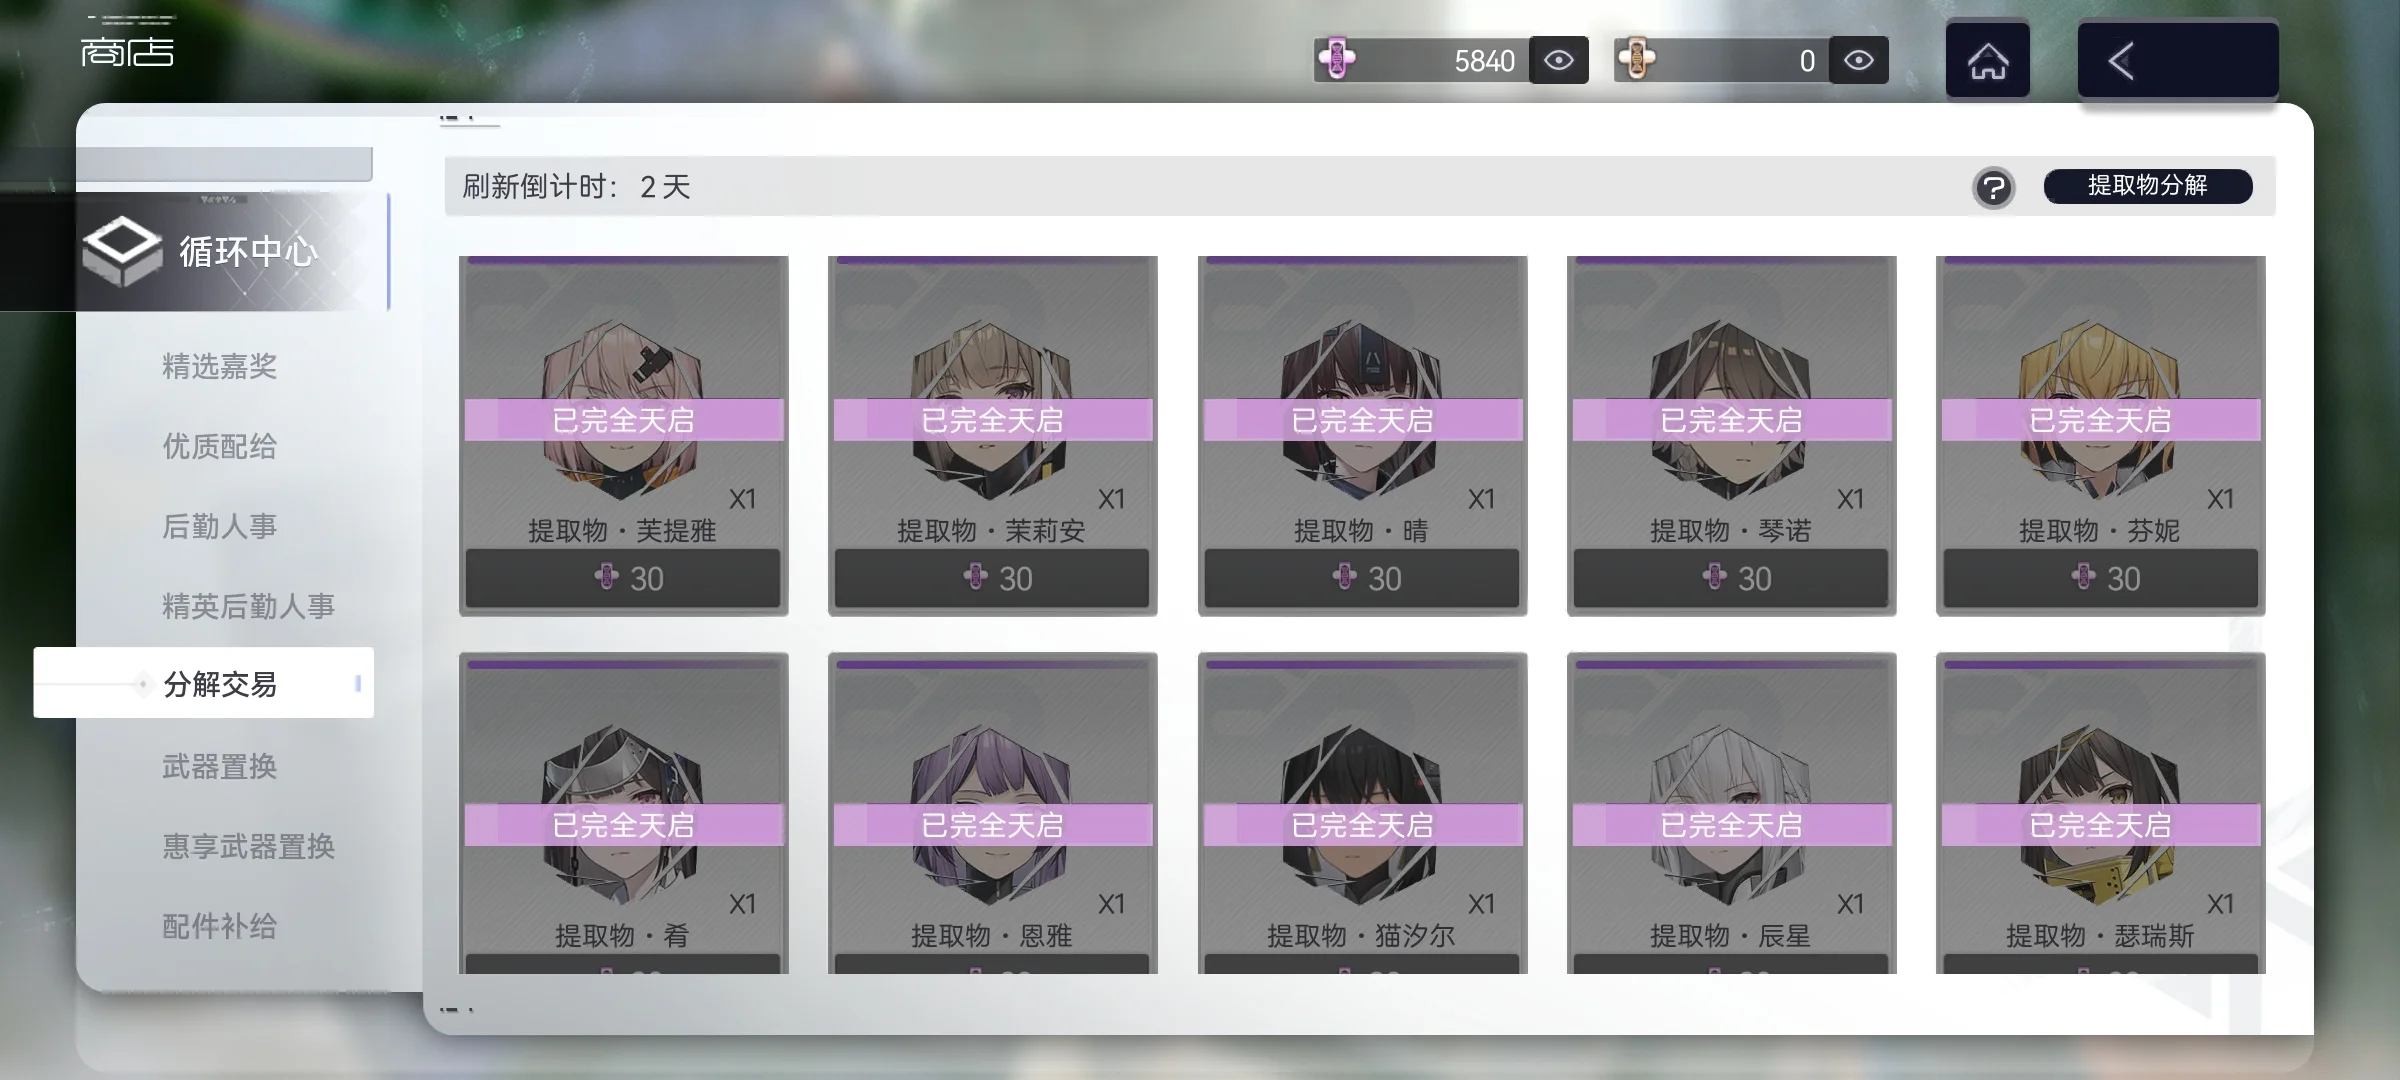Open the 提取物·辰星 item card
Screen dimensions: 2400x1080
tap(1731, 813)
